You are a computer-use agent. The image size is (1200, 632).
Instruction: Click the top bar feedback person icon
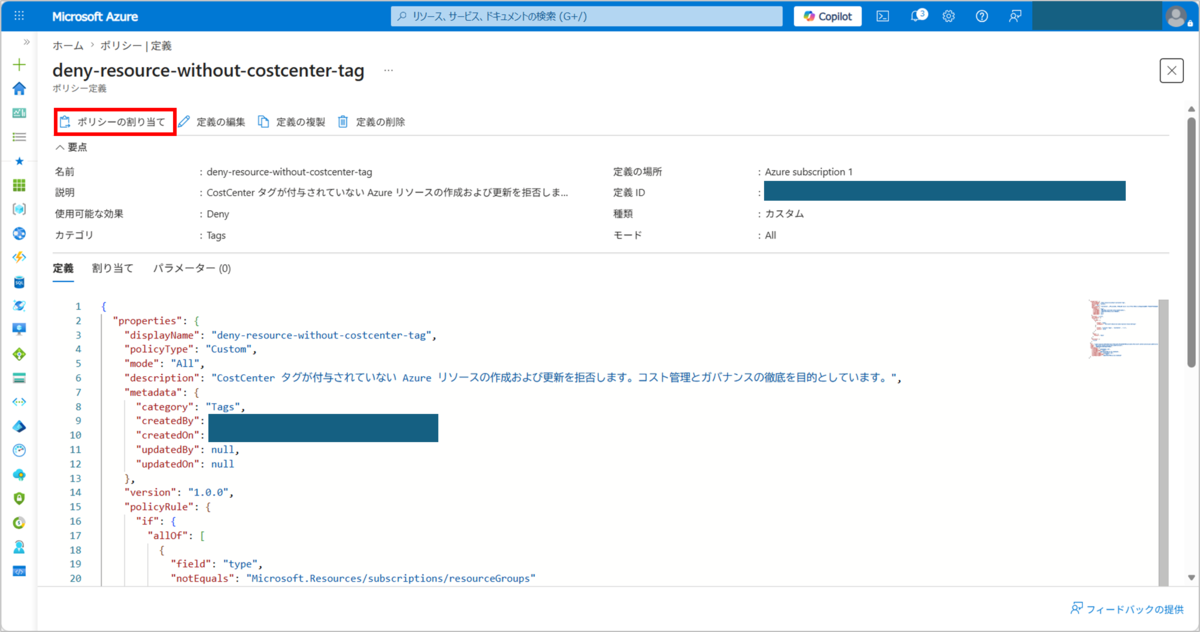point(1015,16)
